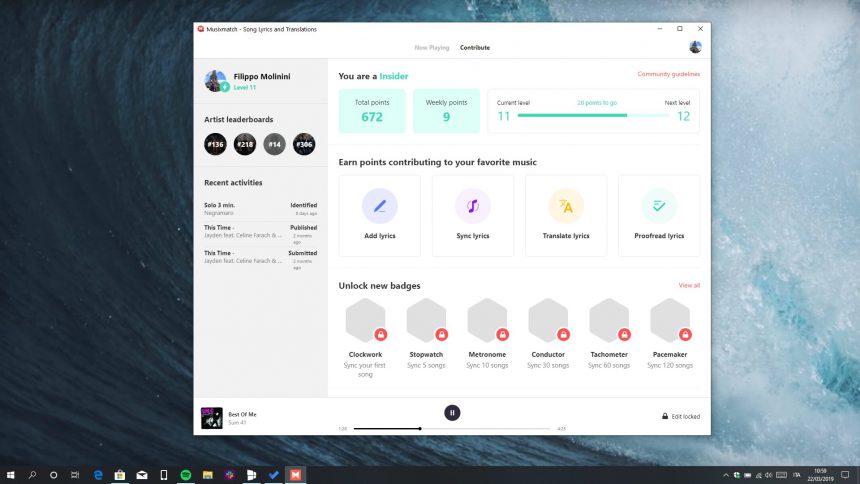Click the ITA language indicator in tray
This screenshot has width=860, height=484.
pyautogui.click(x=797, y=475)
